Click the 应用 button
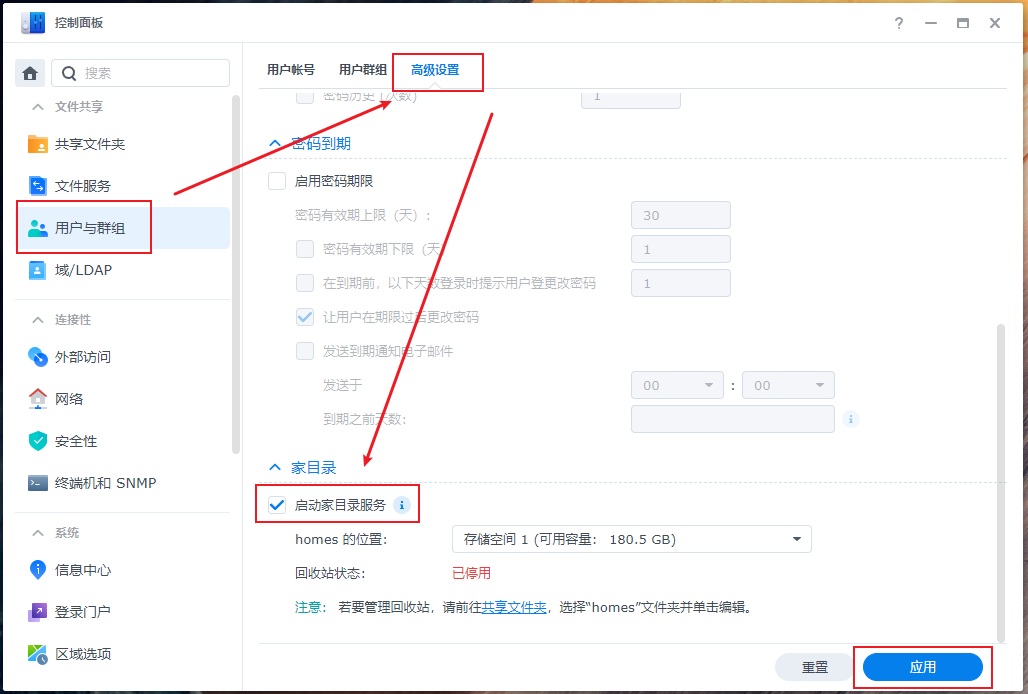 [x=922, y=667]
